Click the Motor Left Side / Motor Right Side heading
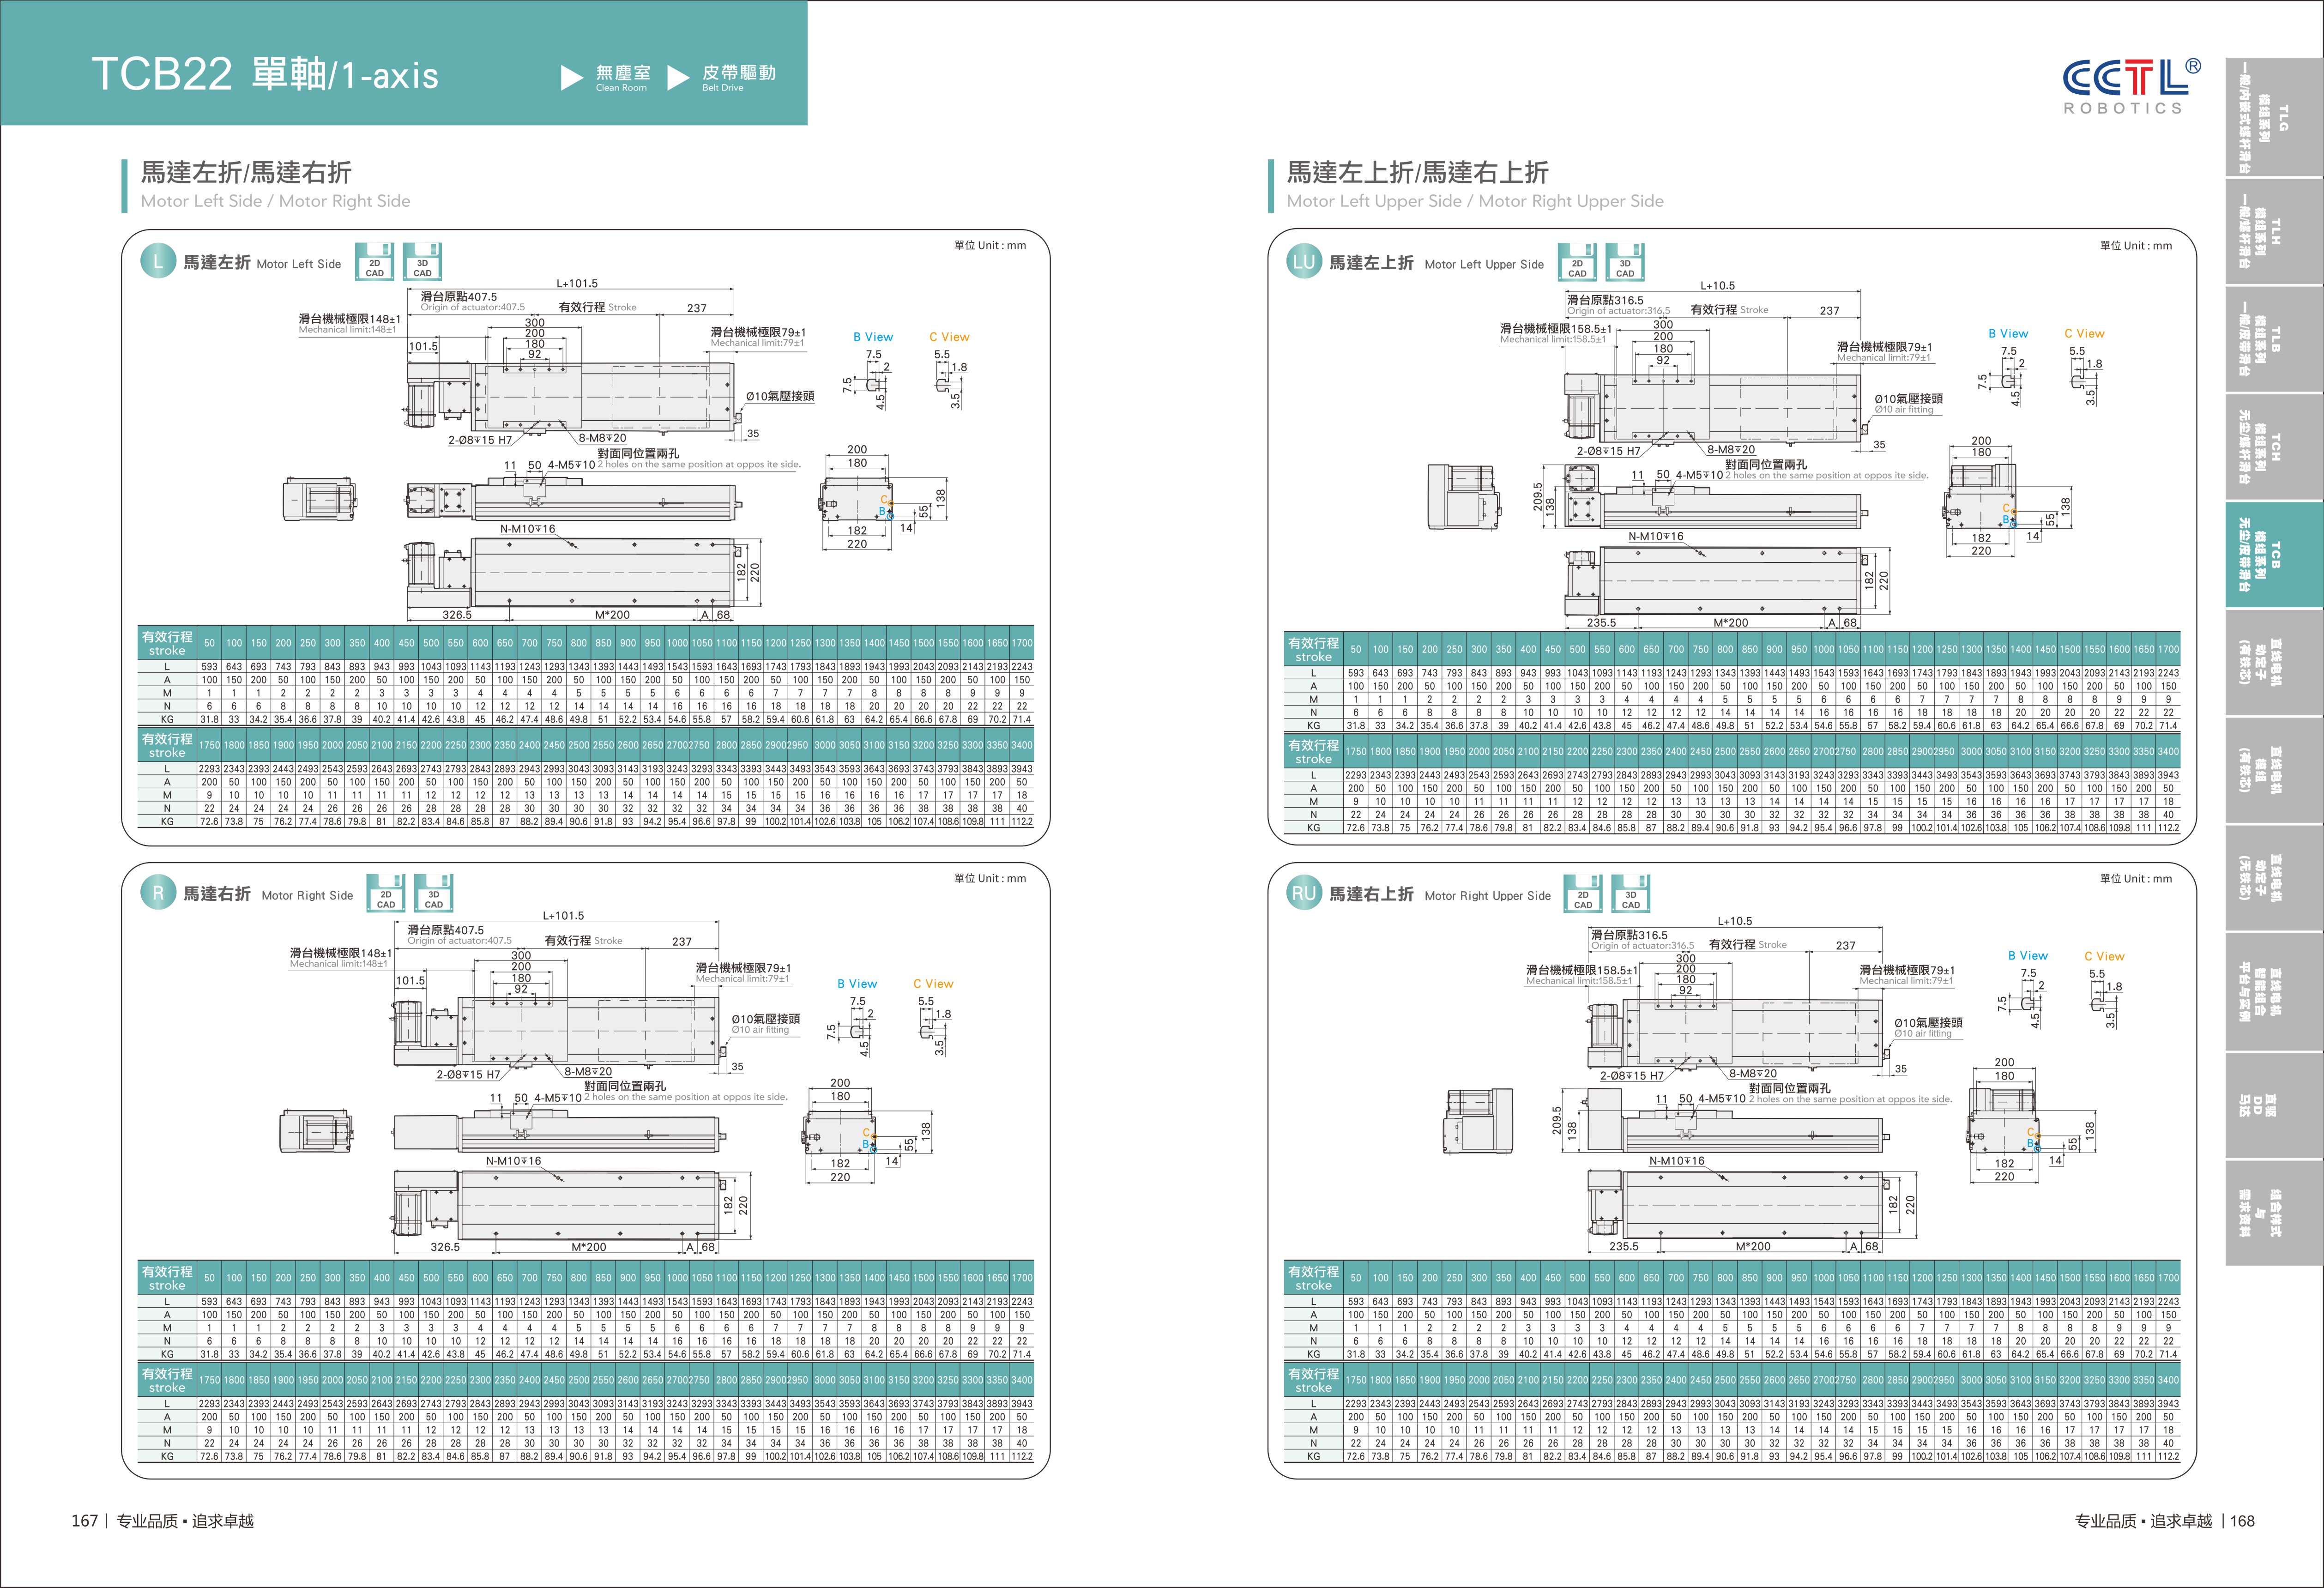Image resolution: width=2324 pixels, height=1588 pixels. (276, 201)
